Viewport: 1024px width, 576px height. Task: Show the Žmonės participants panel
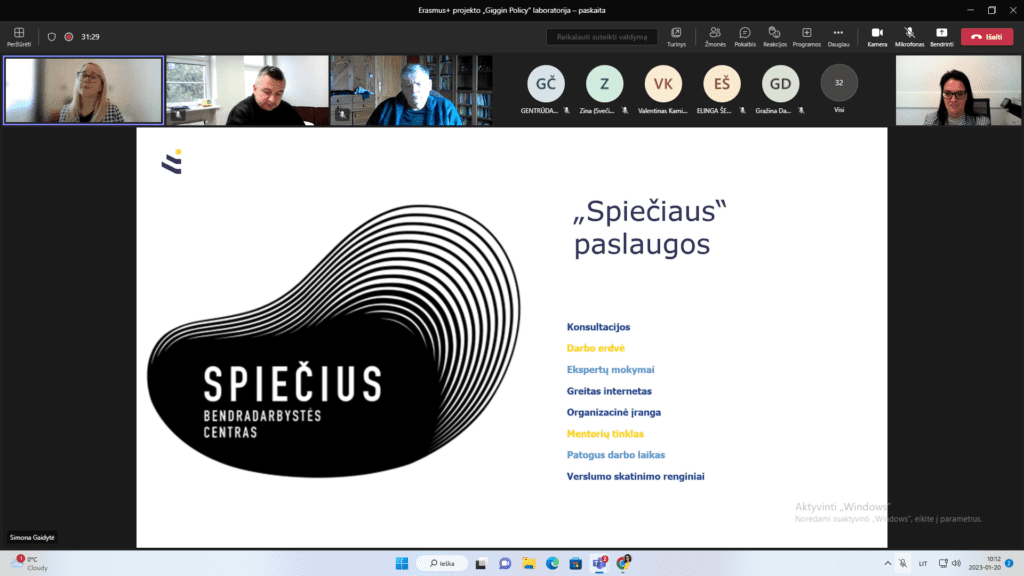[x=715, y=37]
